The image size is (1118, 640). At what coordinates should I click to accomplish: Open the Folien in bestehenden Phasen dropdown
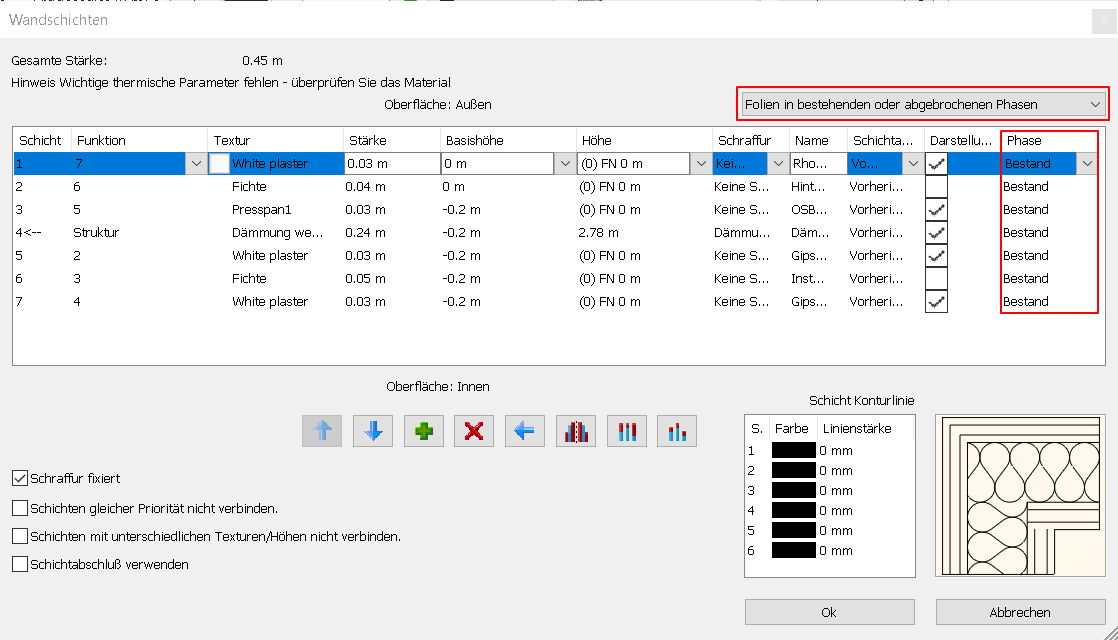pos(923,105)
